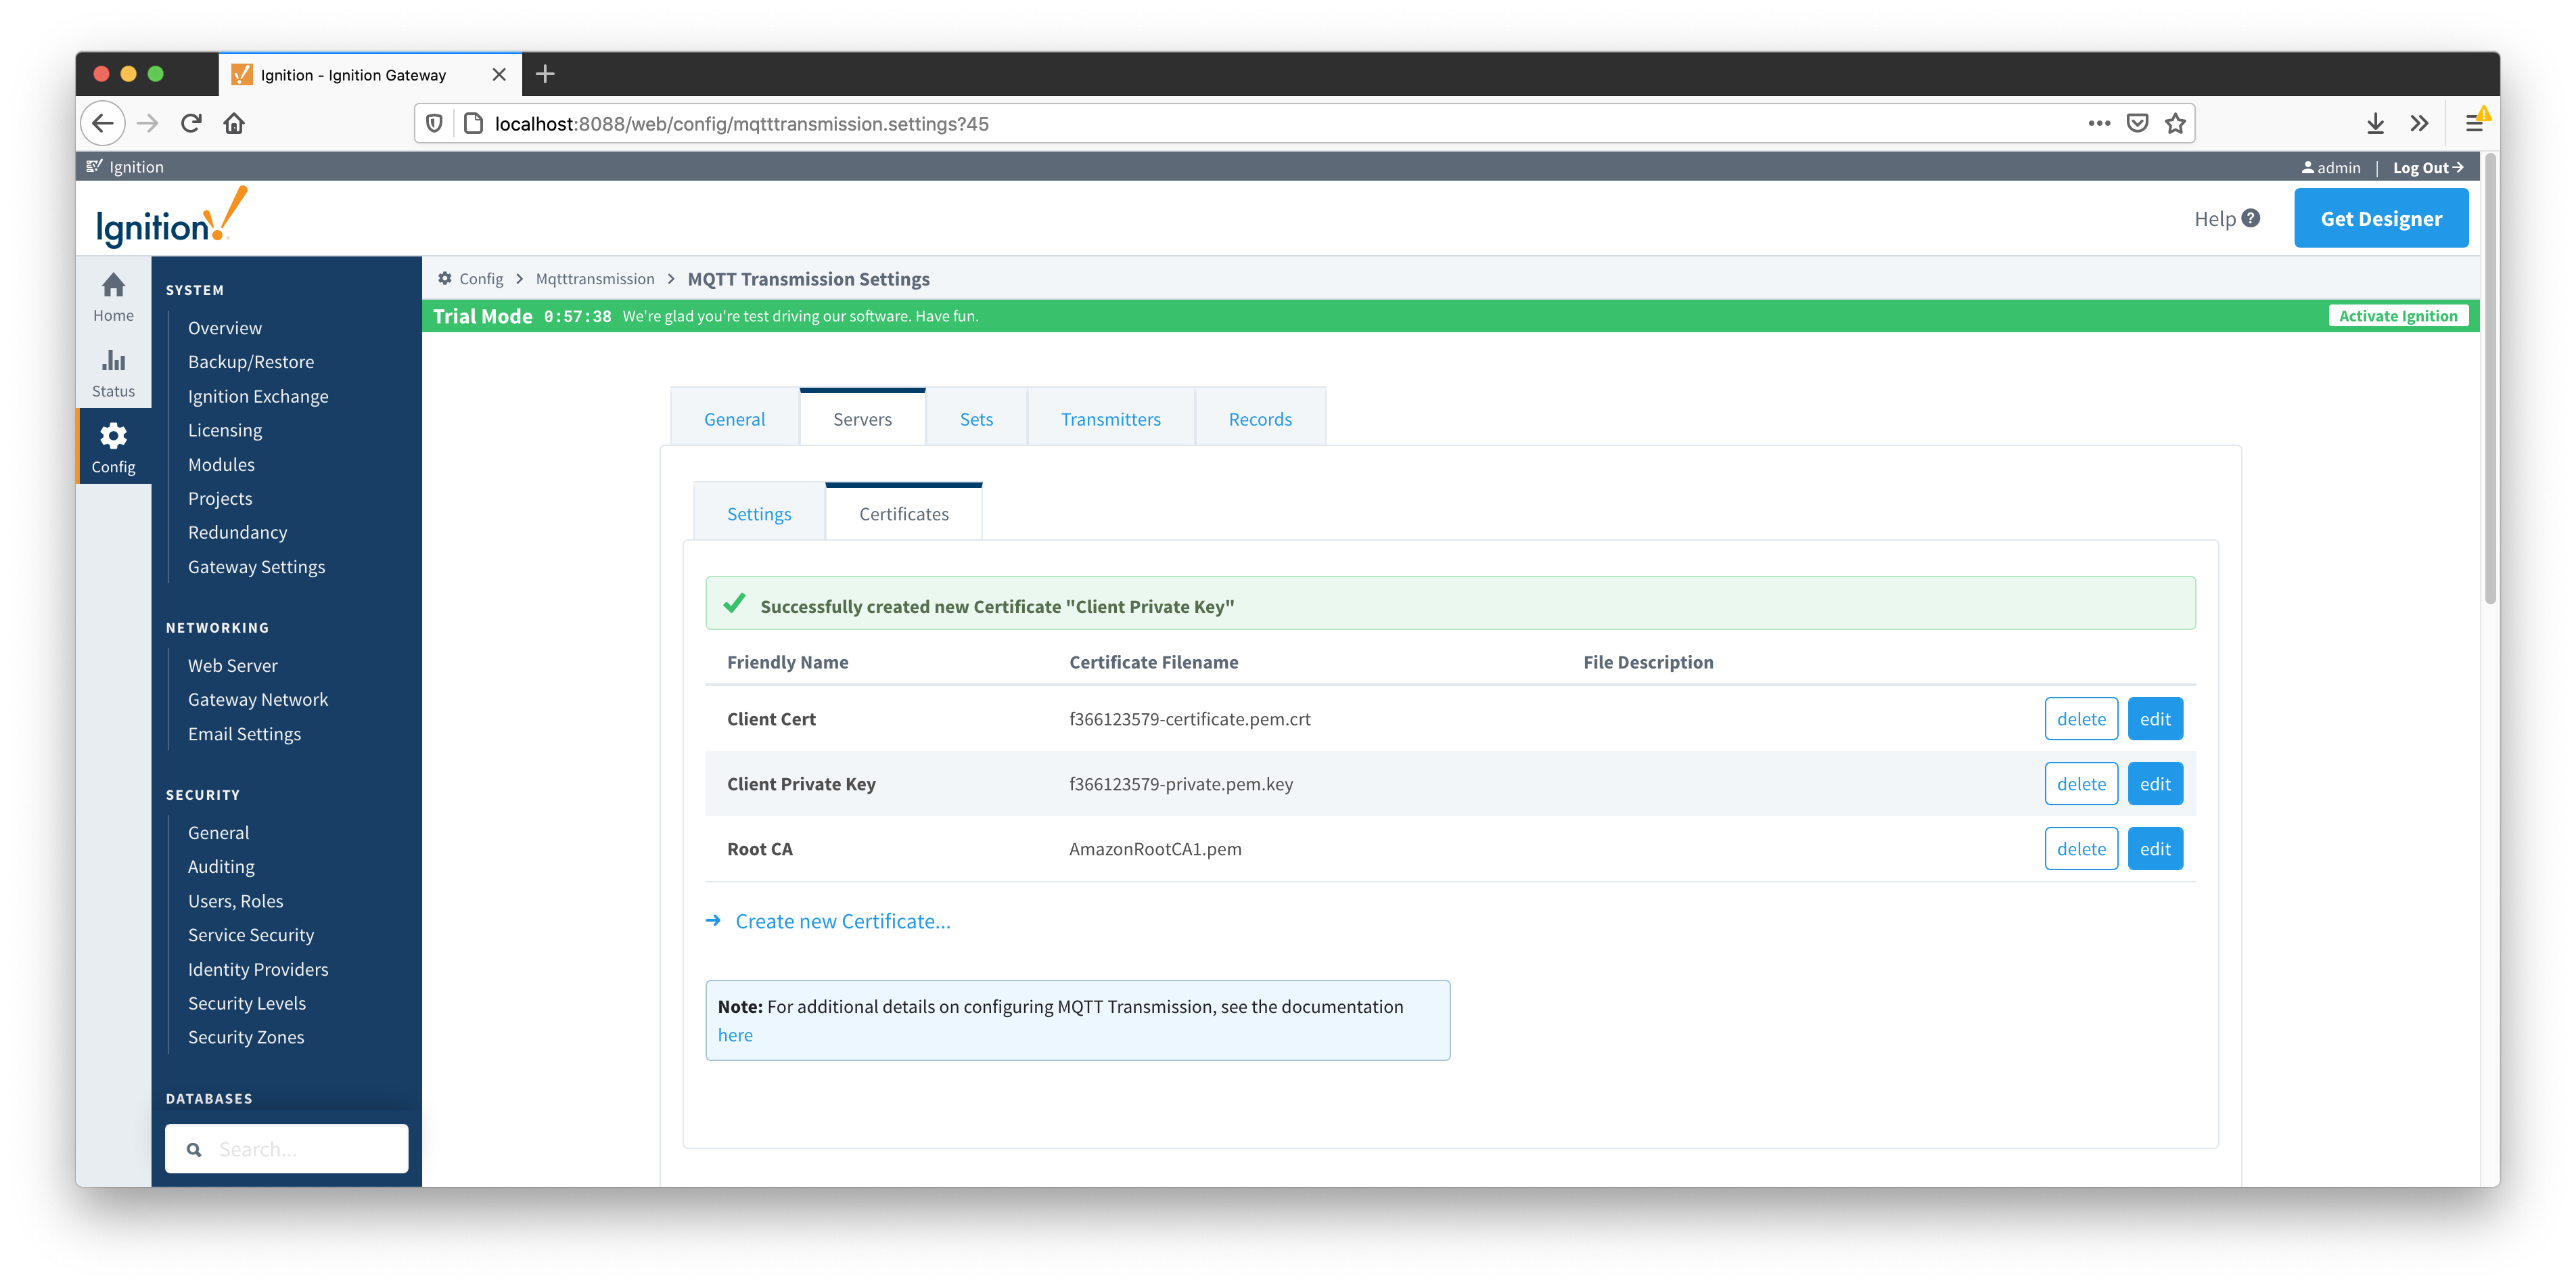This screenshot has height=1287, width=2576.
Task: Switch to the Transmitters tab
Action: (x=1110, y=419)
